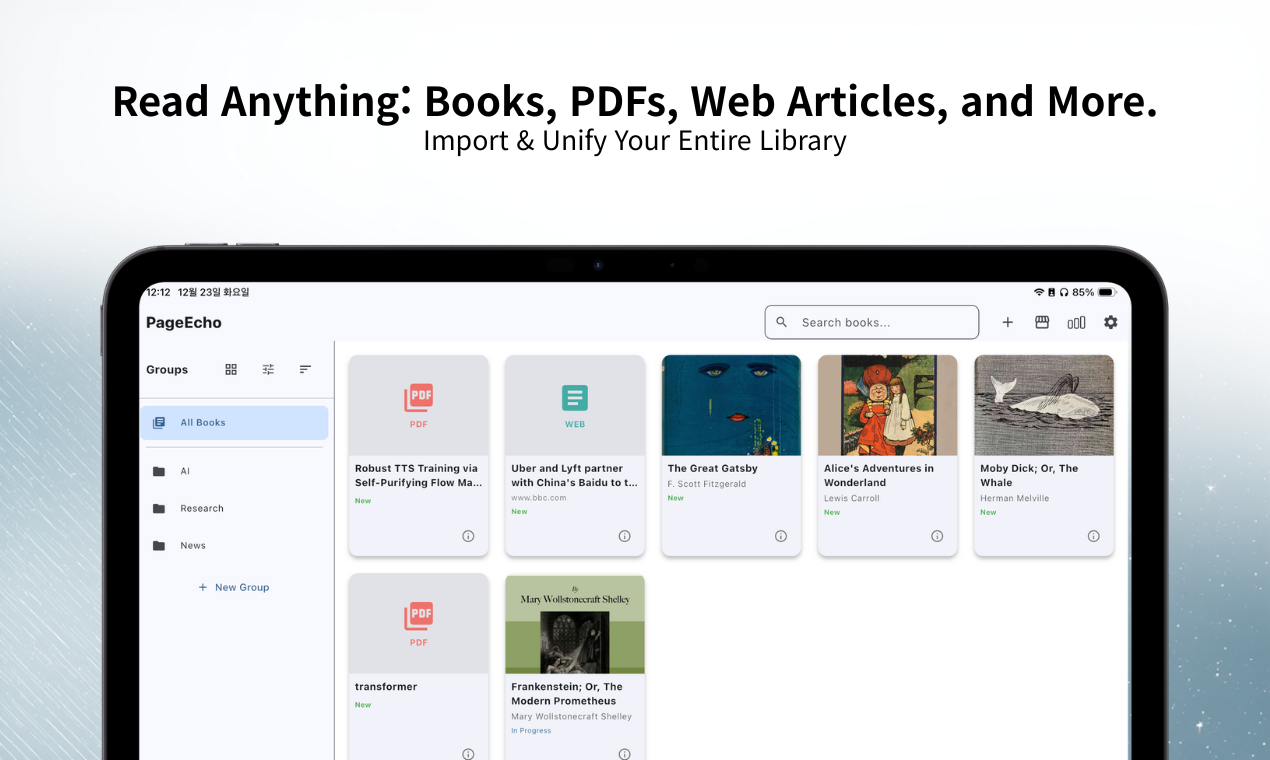
Task: Open the Research group folder
Action: pos(202,508)
